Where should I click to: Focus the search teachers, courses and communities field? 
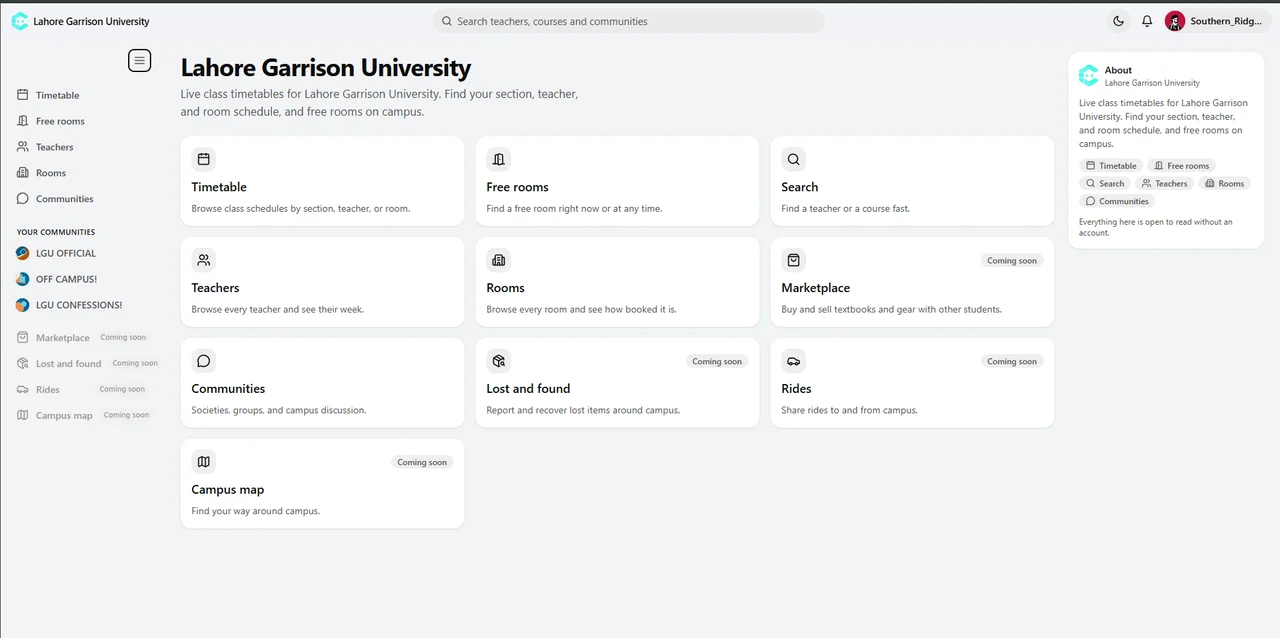628,21
